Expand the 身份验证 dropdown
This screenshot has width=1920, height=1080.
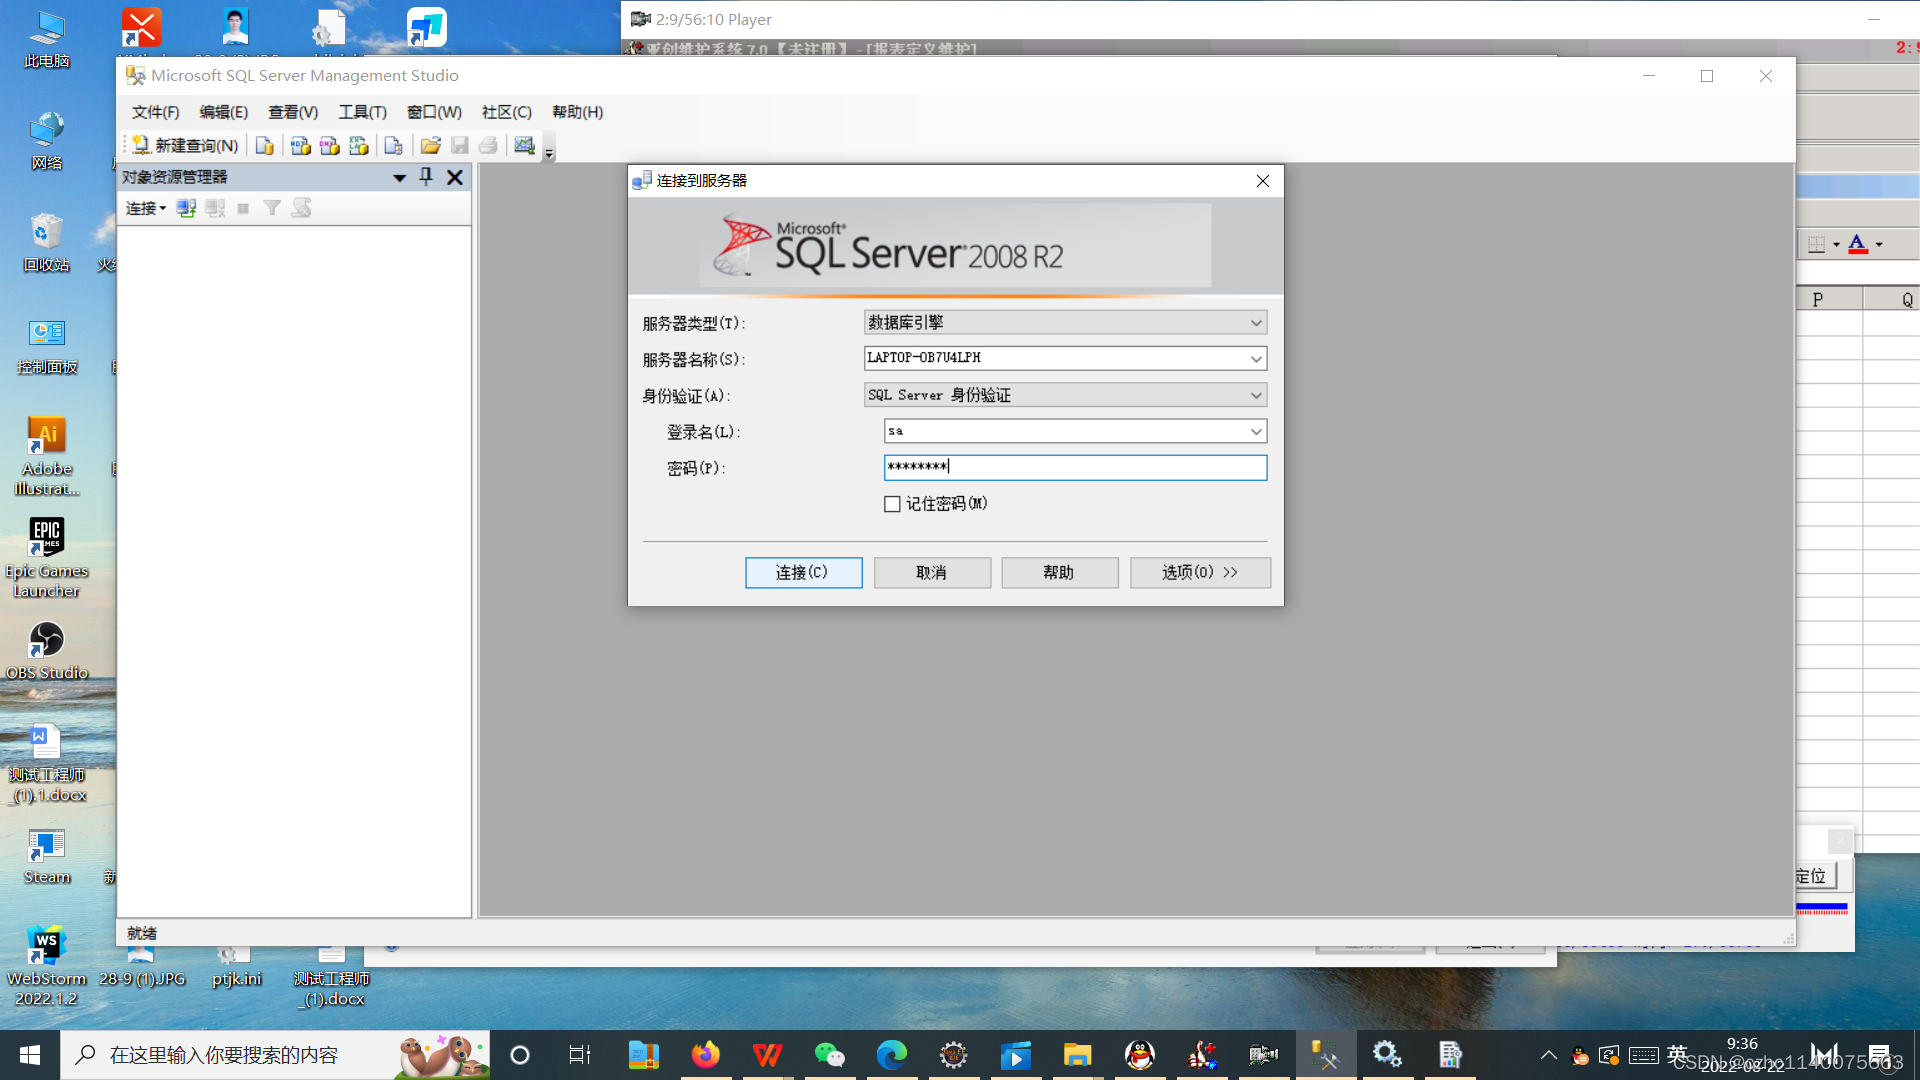coord(1256,396)
